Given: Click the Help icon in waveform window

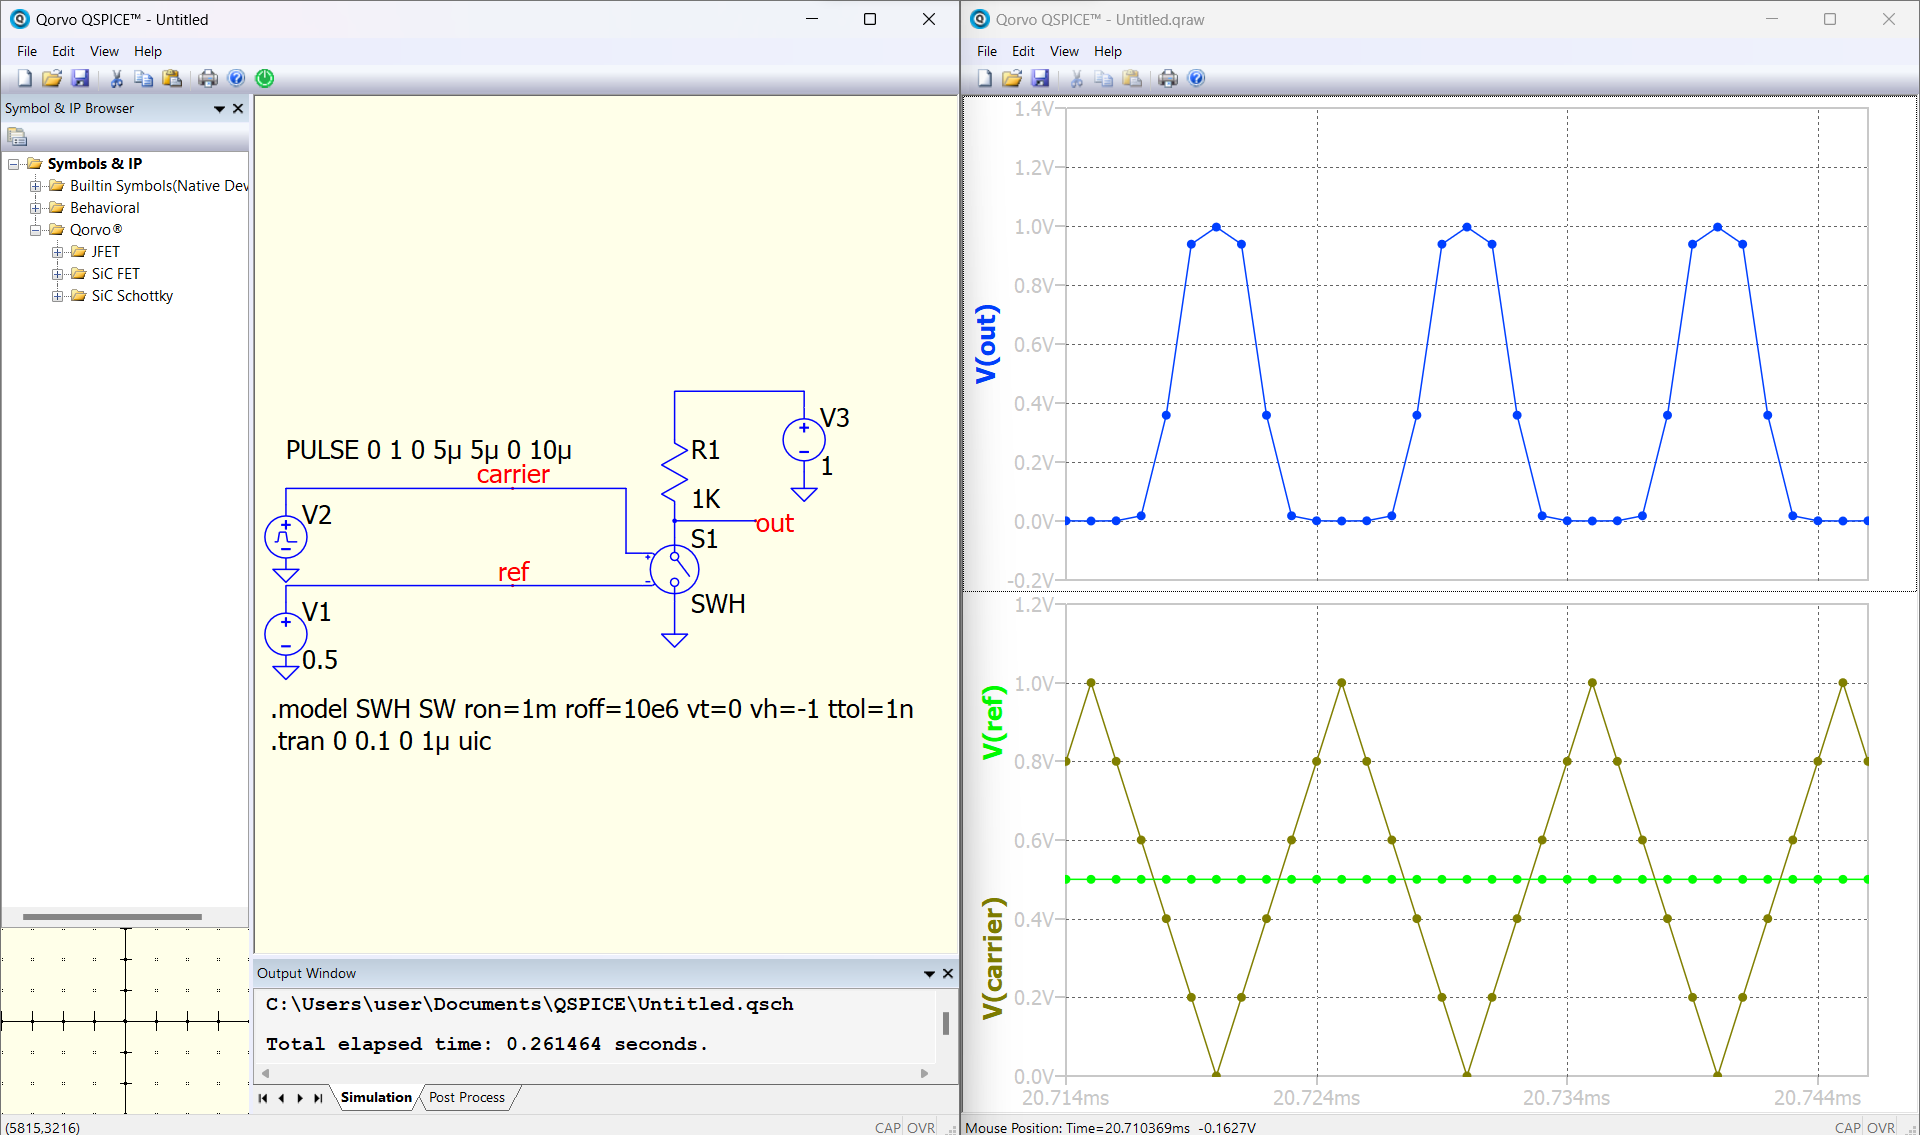Looking at the screenshot, I should click(x=1196, y=78).
